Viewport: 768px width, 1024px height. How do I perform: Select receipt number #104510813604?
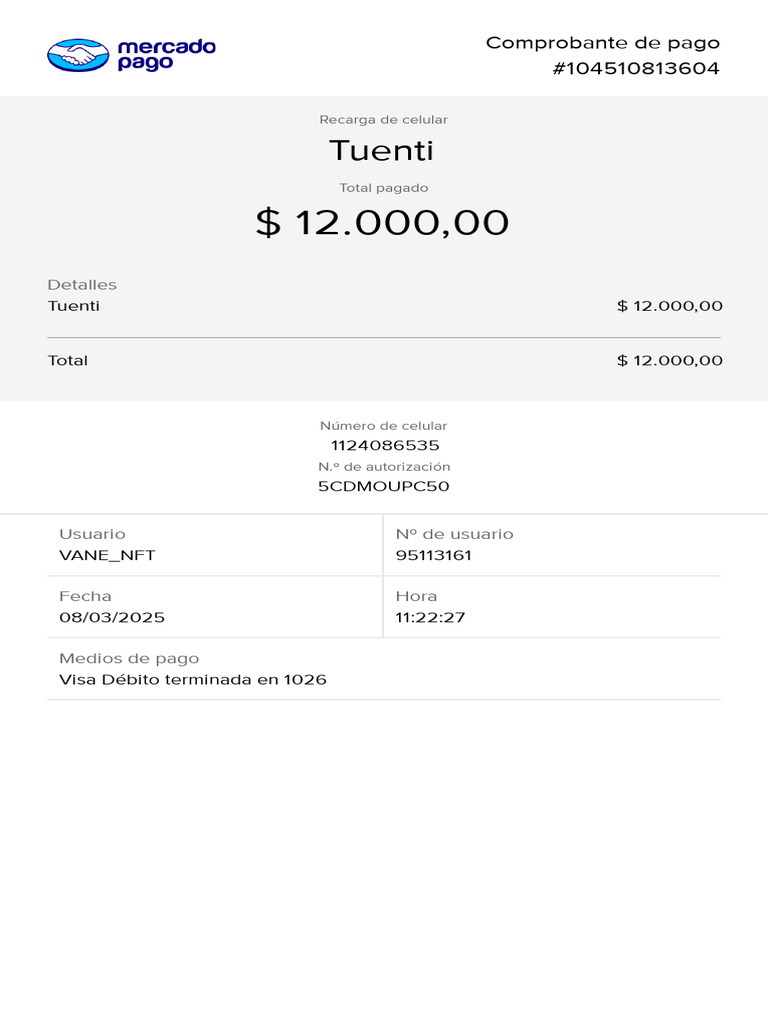click(636, 69)
